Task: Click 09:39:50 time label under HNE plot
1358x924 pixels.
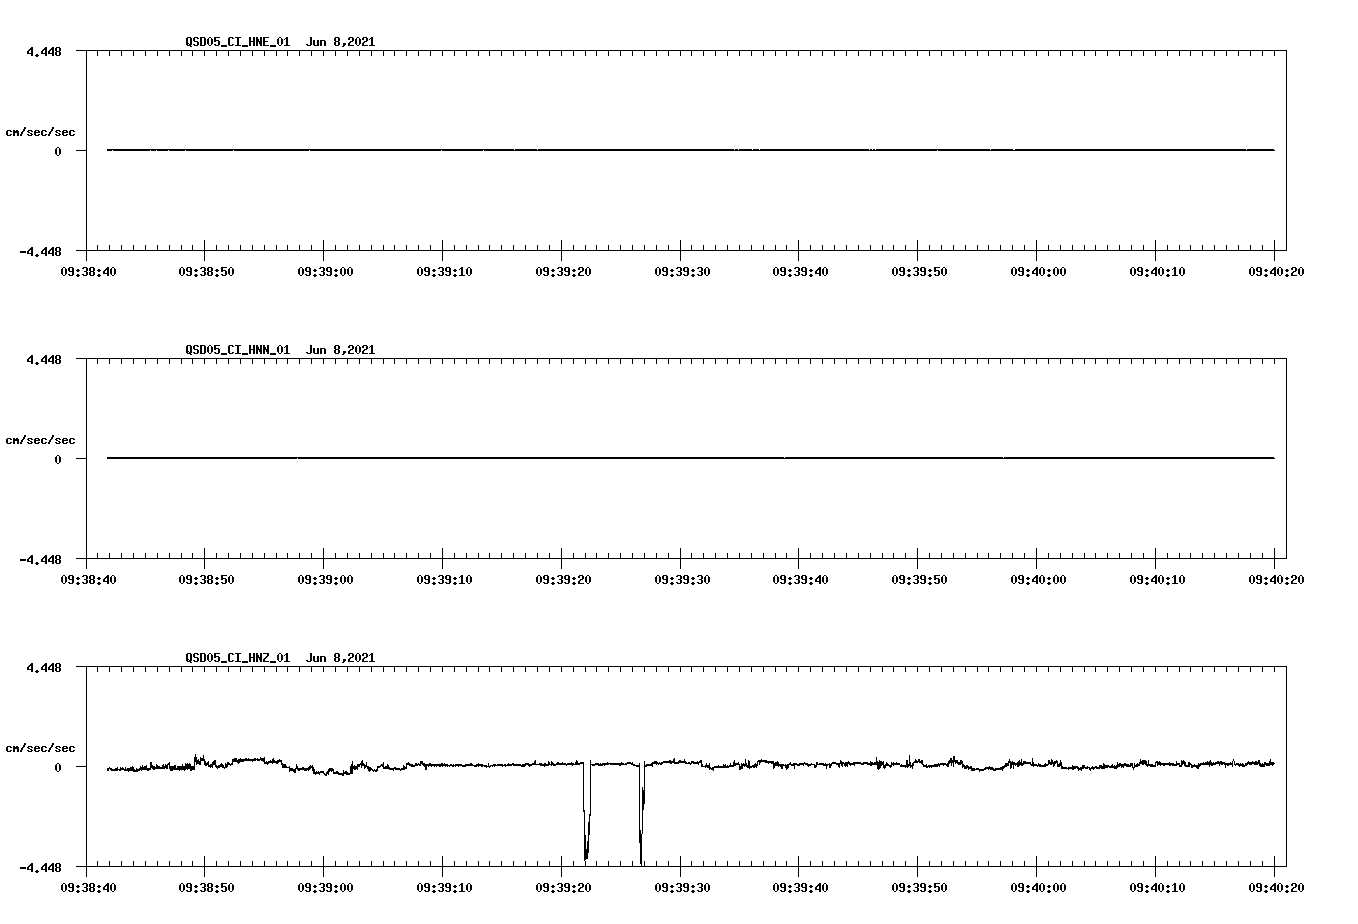Action: [919, 271]
